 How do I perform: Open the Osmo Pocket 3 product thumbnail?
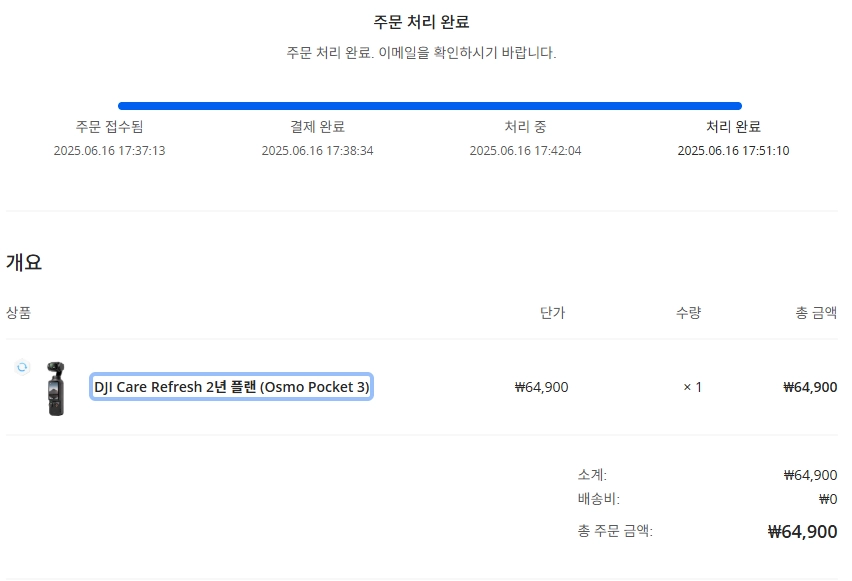coord(56,389)
